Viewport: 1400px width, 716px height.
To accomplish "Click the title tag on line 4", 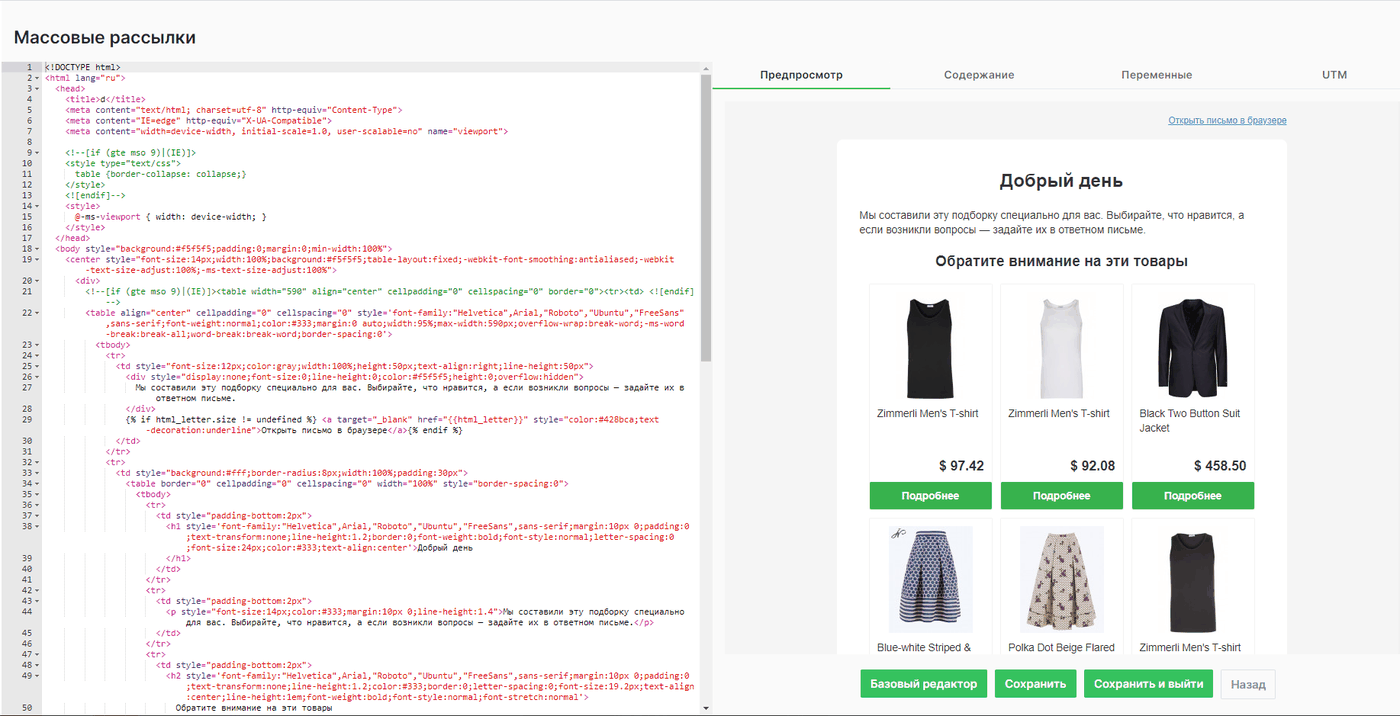I will (x=105, y=99).
